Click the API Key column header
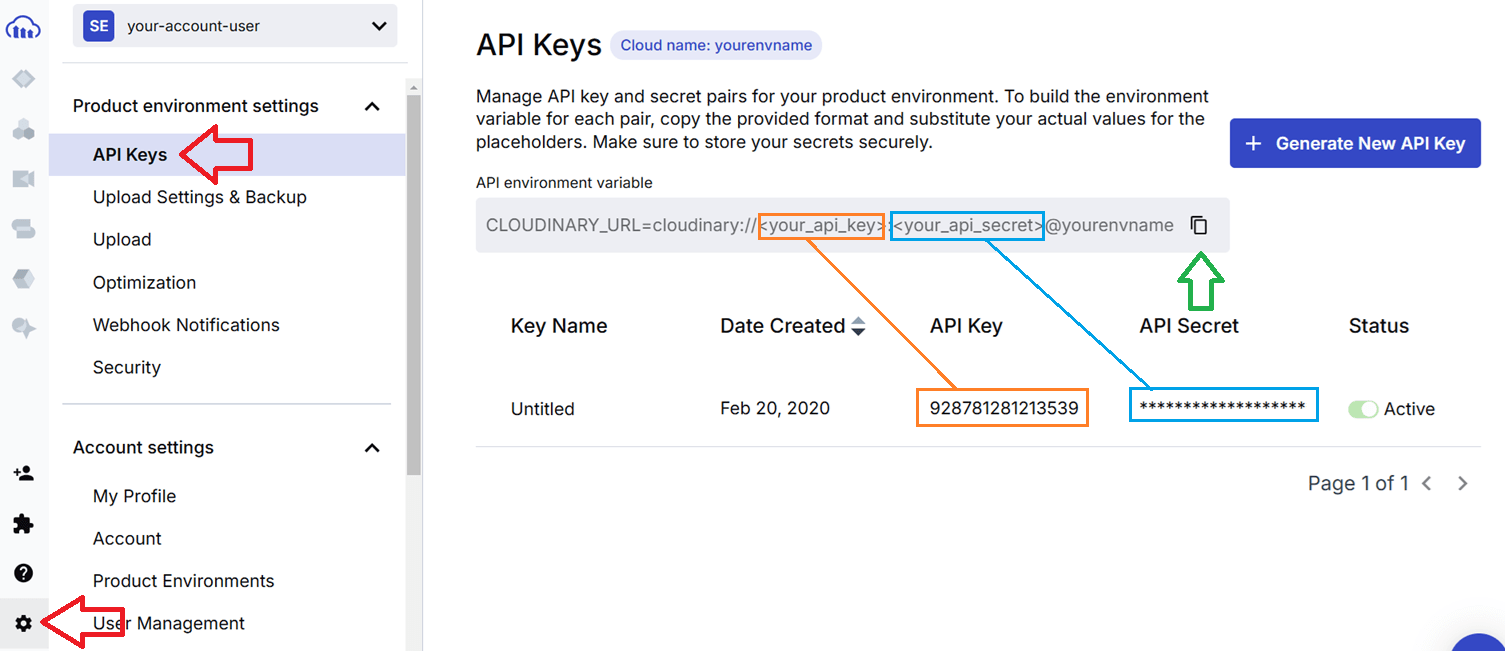 coord(966,326)
